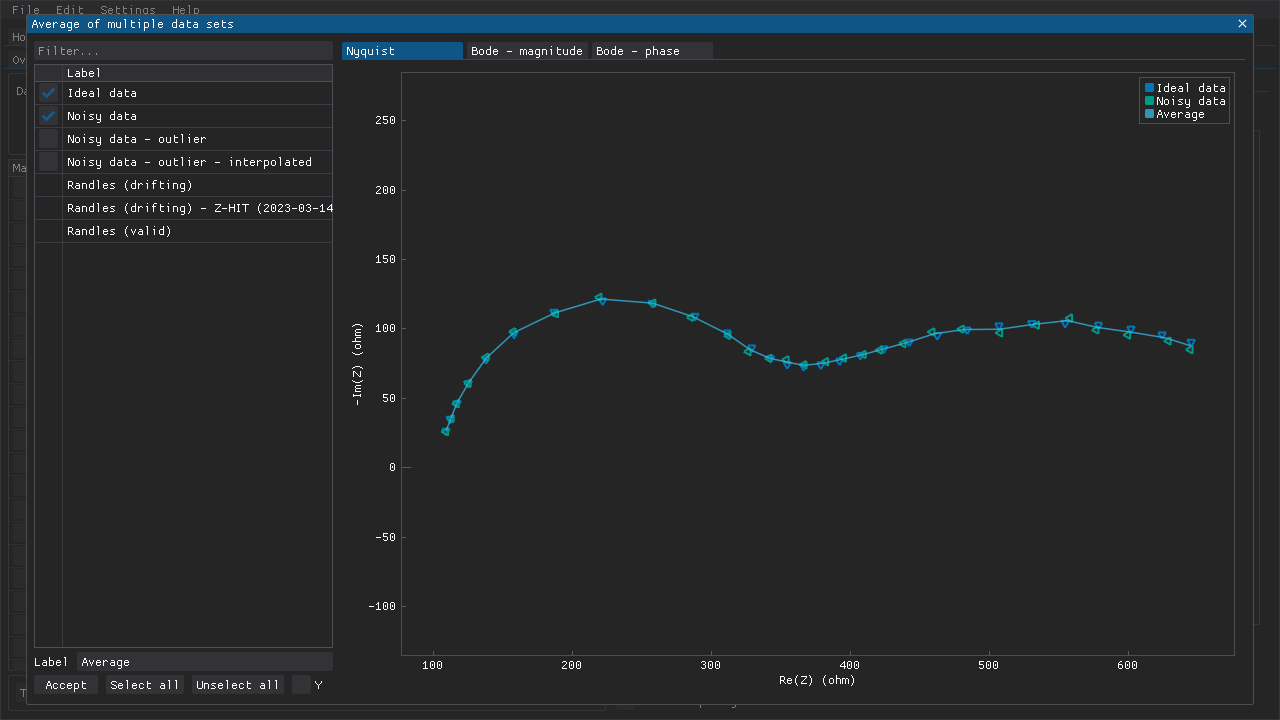Select the Randles (drifting) row text
This screenshot has width=1280, height=720.
(x=130, y=185)
